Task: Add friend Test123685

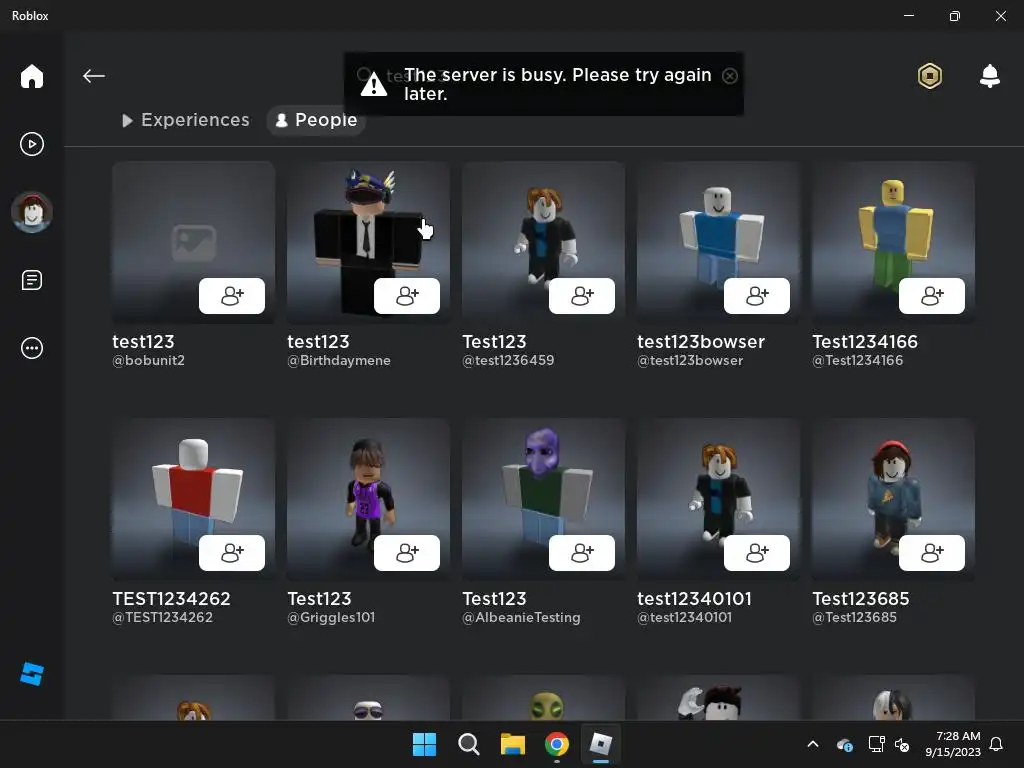Action: point(932,553)
